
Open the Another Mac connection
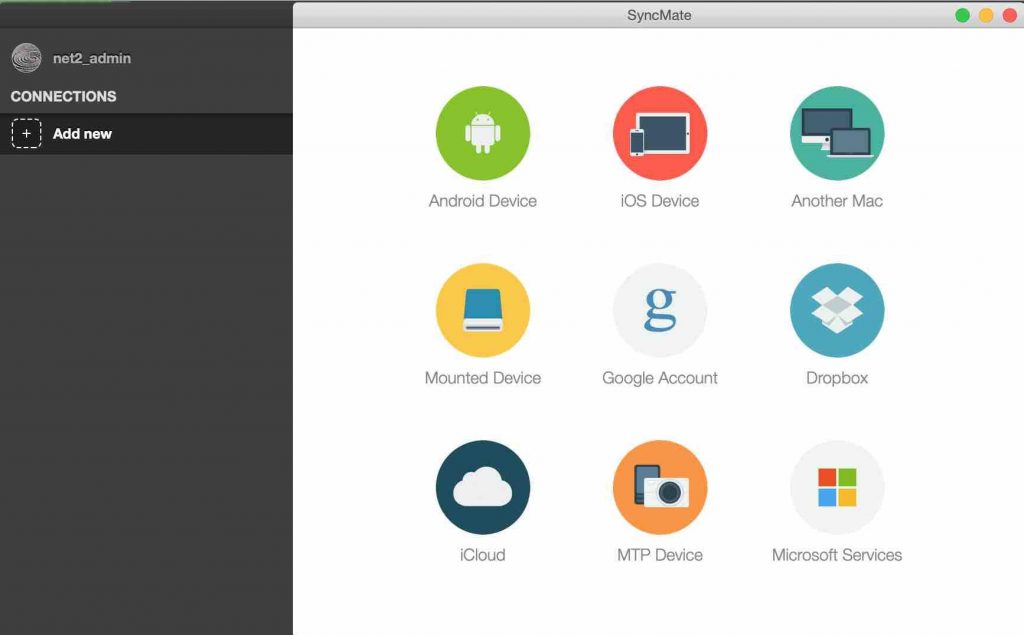tap(837, 133)
